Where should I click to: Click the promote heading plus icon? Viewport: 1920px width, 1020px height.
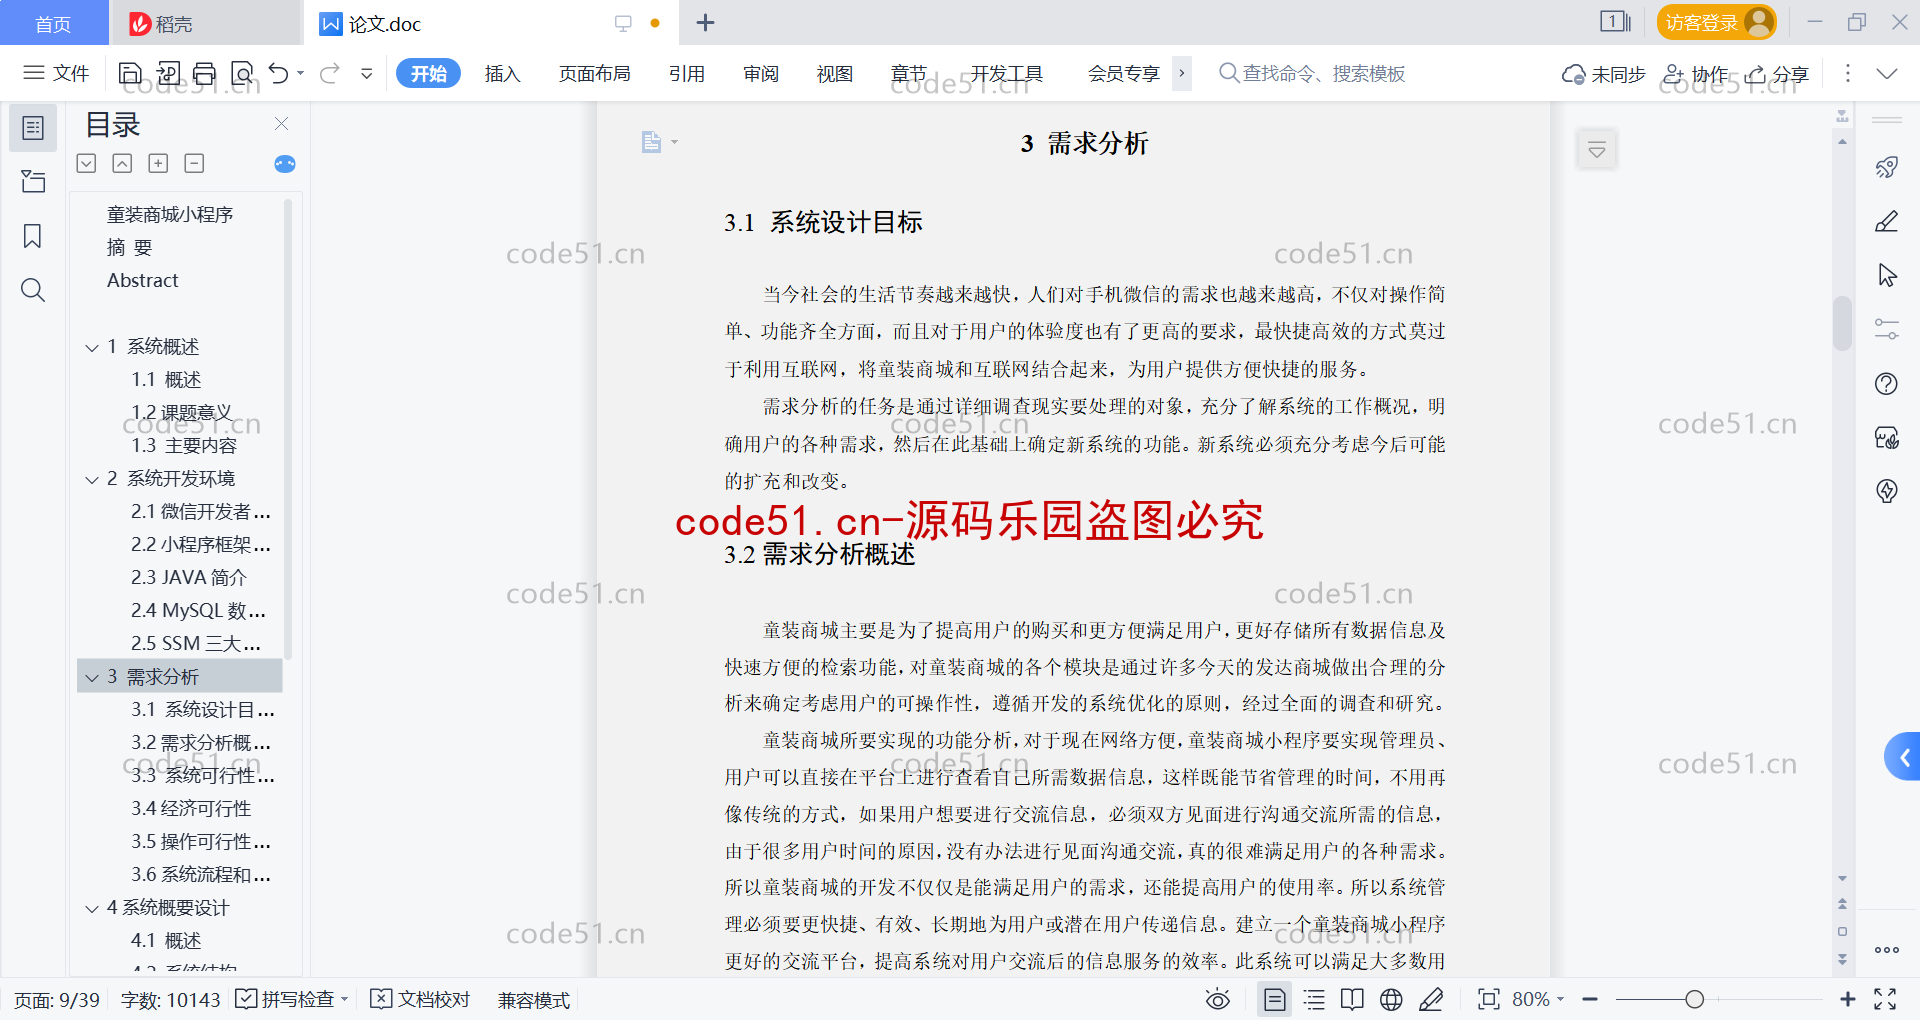(x=158, y=163)
